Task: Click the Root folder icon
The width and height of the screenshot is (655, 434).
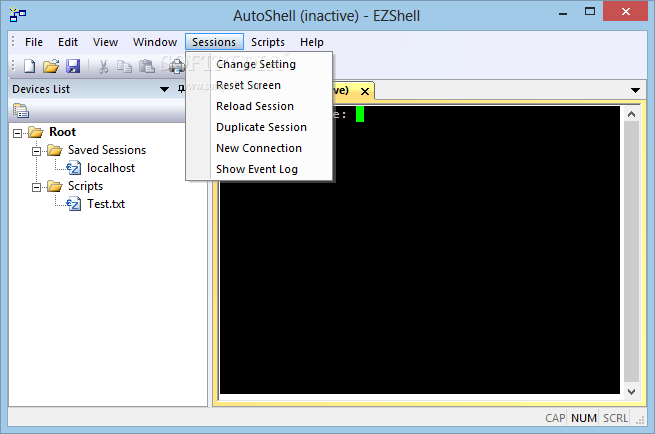Action: pyautogui.click(x=36, y=132)
